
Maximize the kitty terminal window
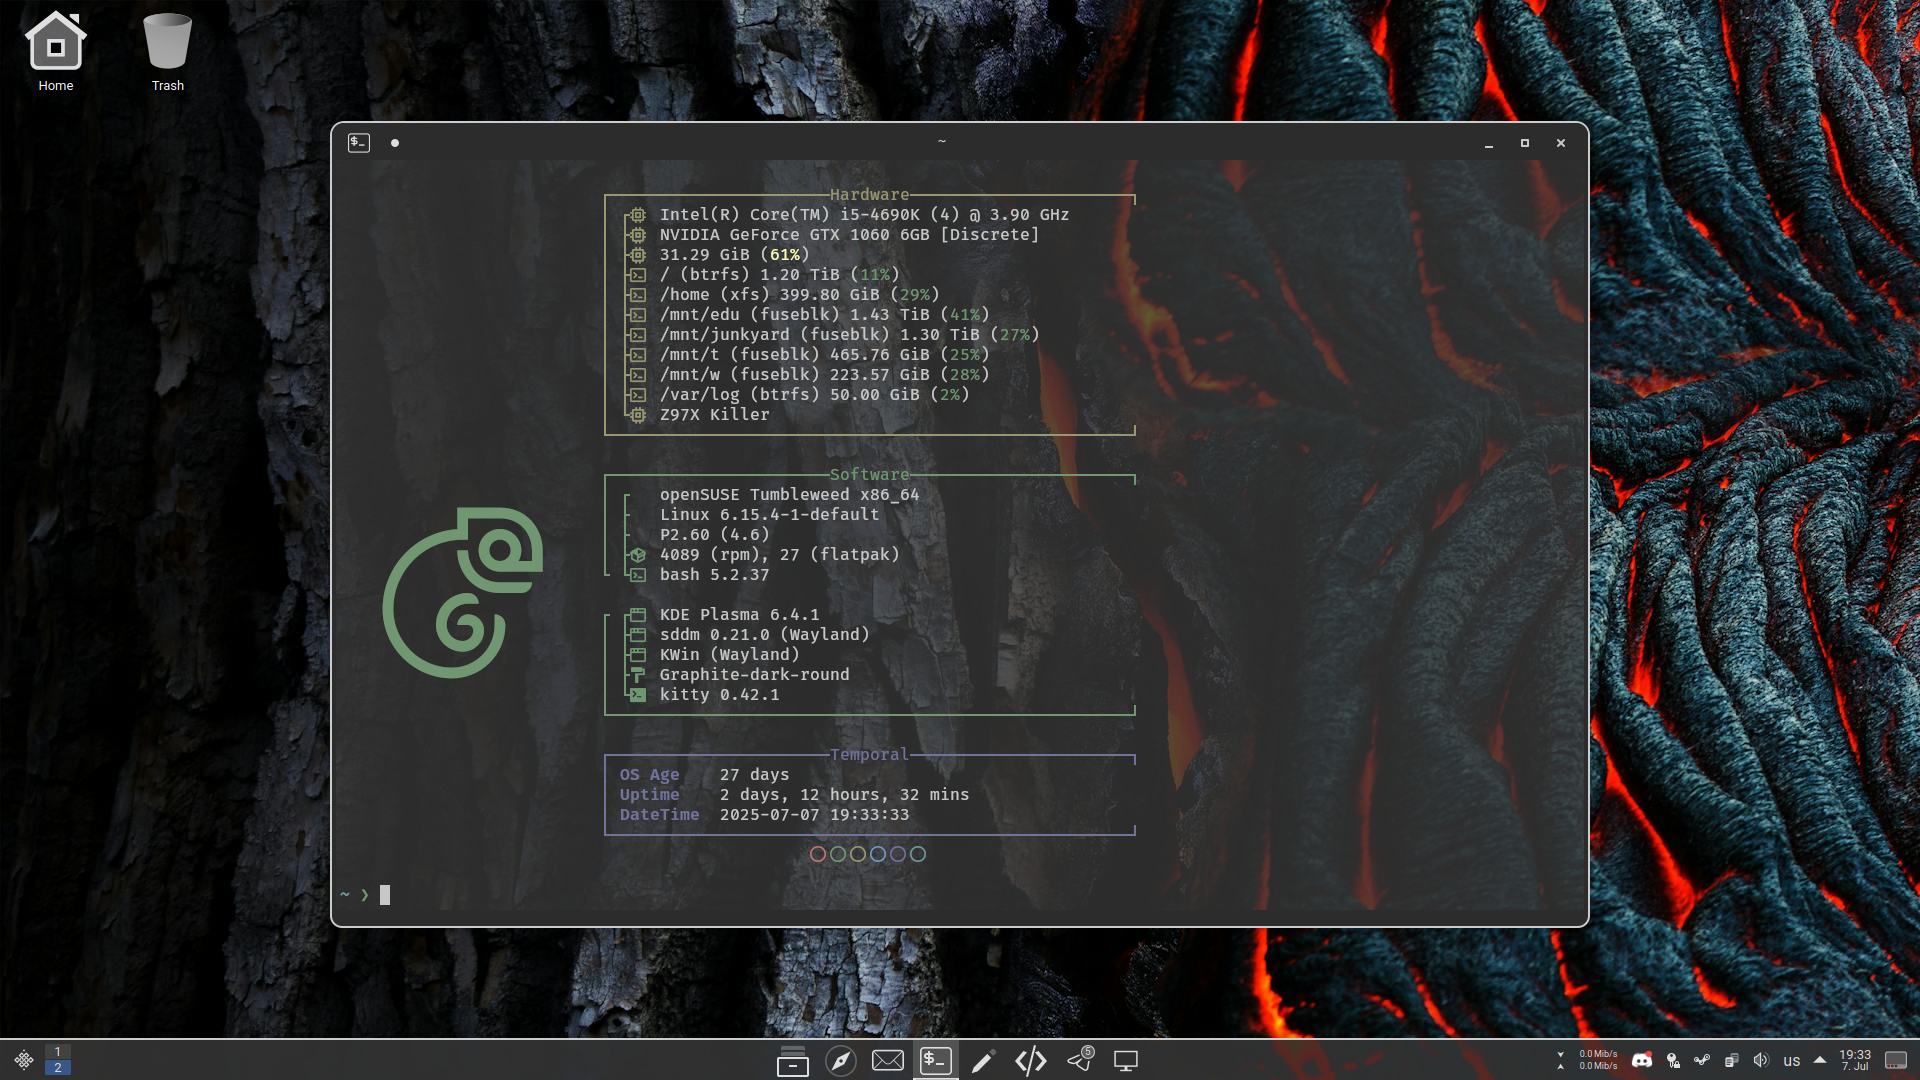1525,143
